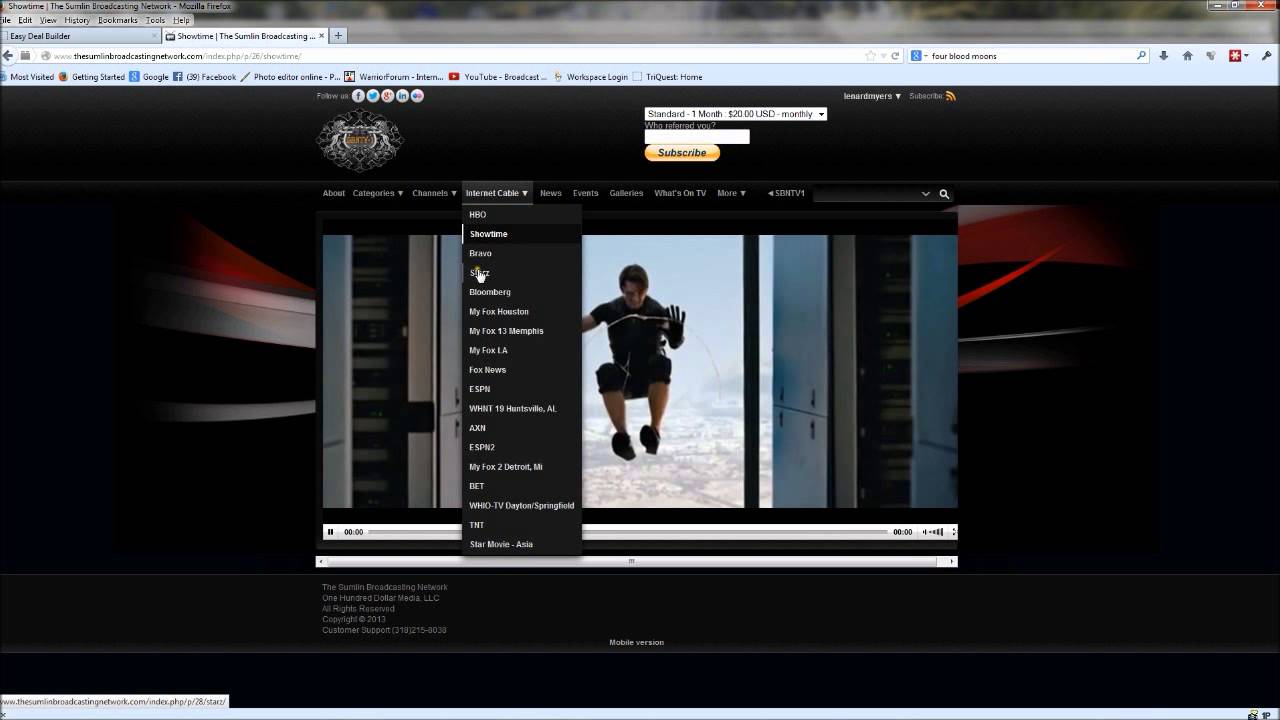Open the TriQuest: Home bookmark
This screenshot has height=720, width=1280.
667,77
